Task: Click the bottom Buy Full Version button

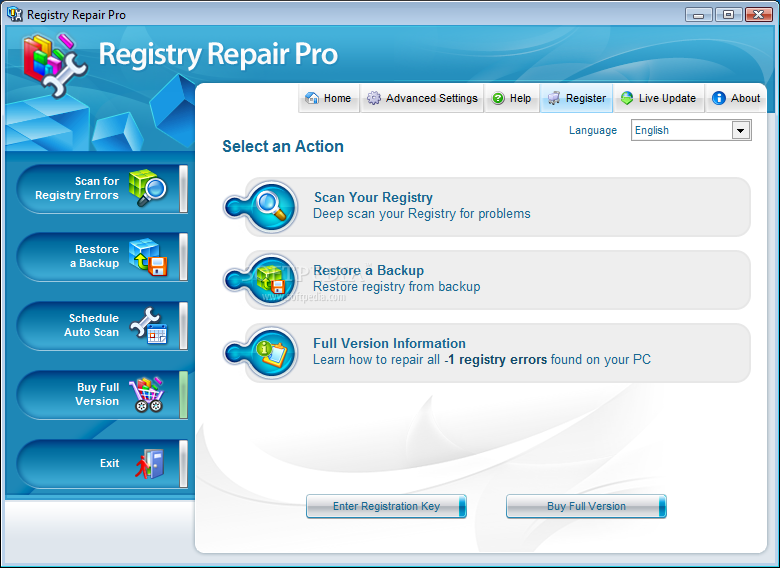Action: 586,506
